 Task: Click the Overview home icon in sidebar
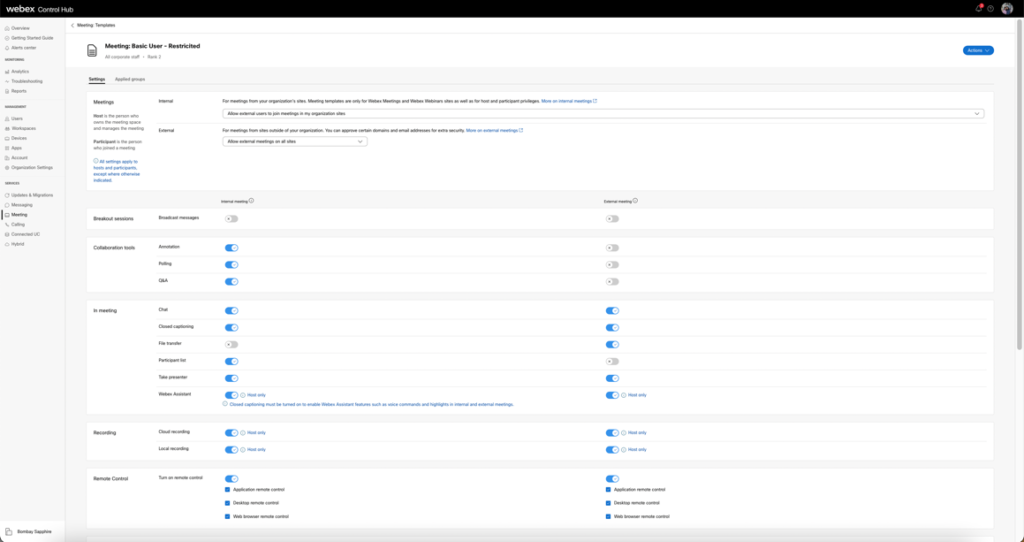[7, 28]
